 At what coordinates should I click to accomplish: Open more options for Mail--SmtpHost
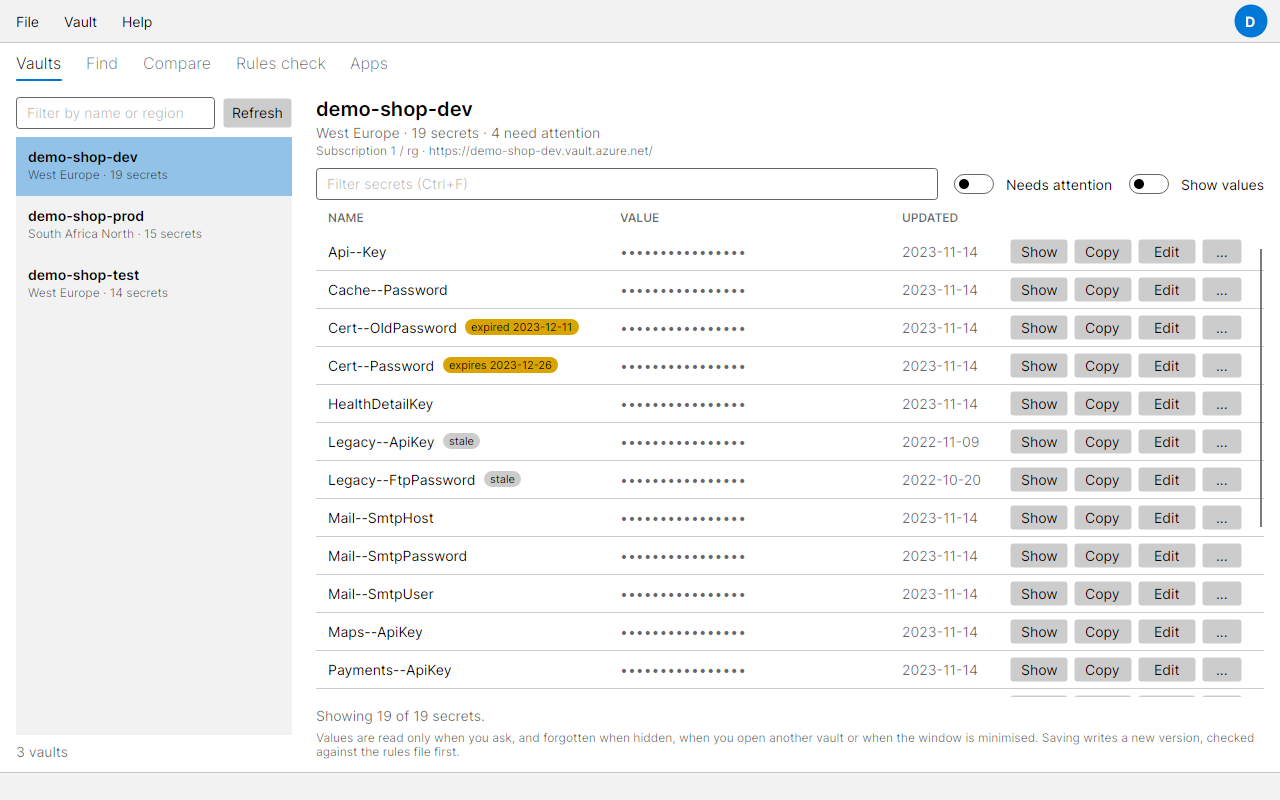tap(1221, 518)
